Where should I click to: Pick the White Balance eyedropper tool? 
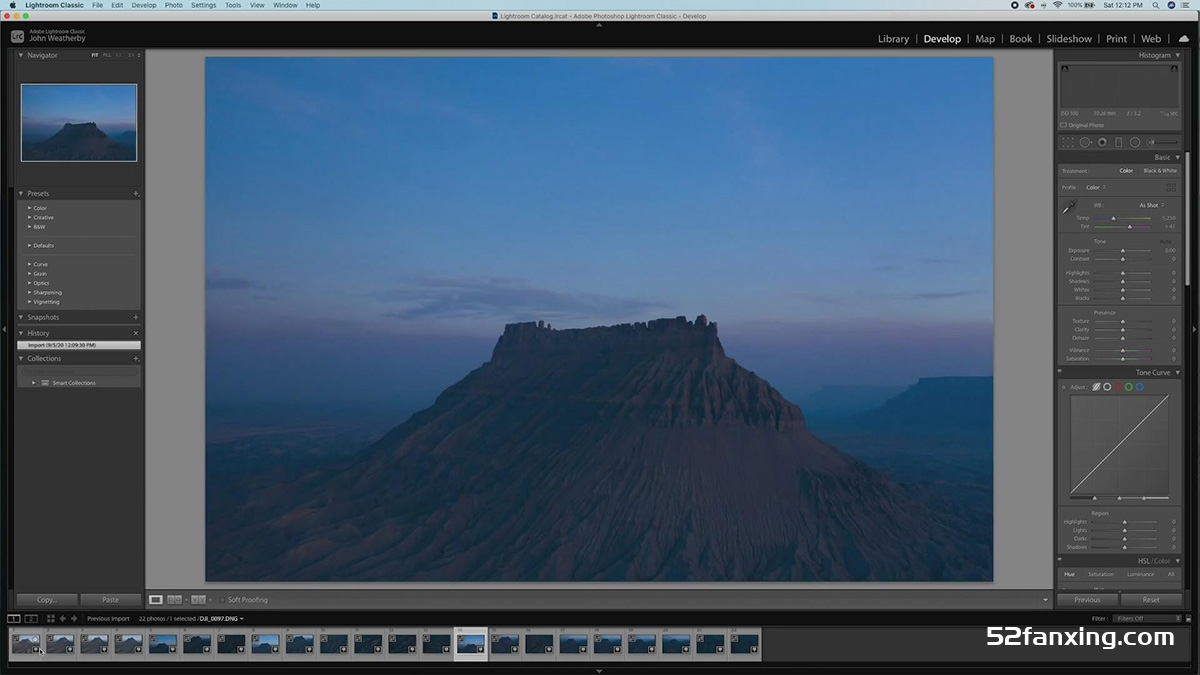pos(1069,206)
